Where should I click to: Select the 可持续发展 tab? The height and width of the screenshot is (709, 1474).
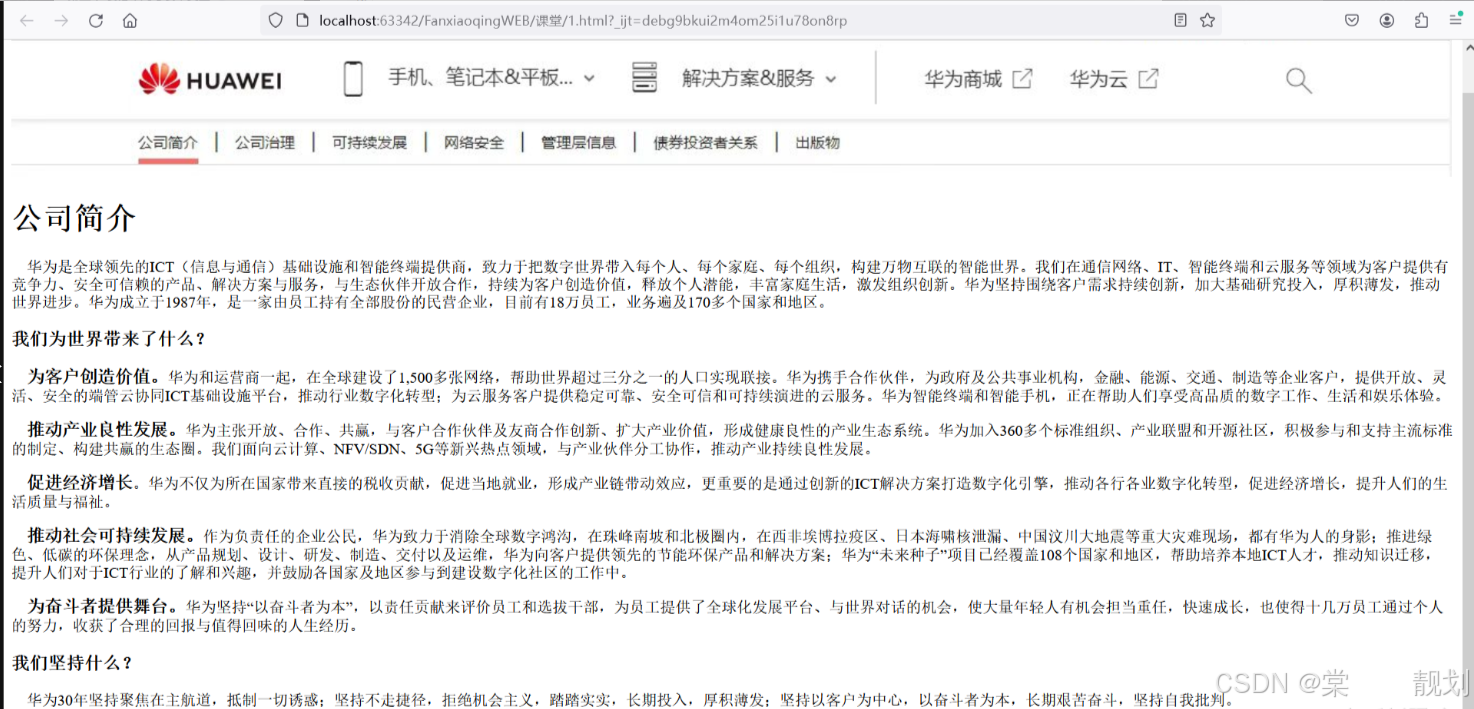(370, 143)
